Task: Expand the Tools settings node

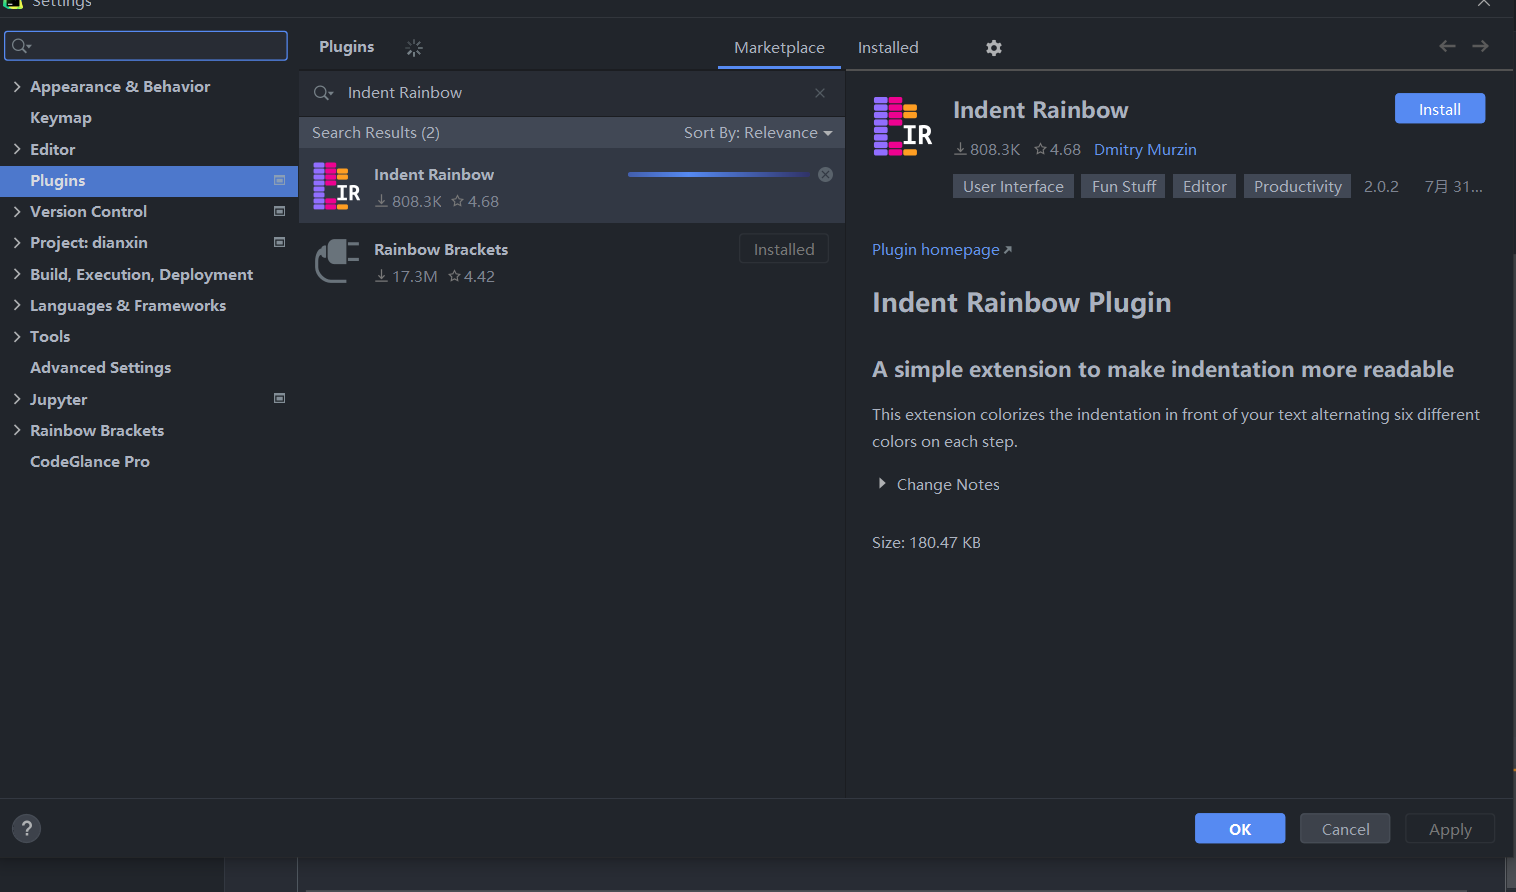Action: [17, 336]
